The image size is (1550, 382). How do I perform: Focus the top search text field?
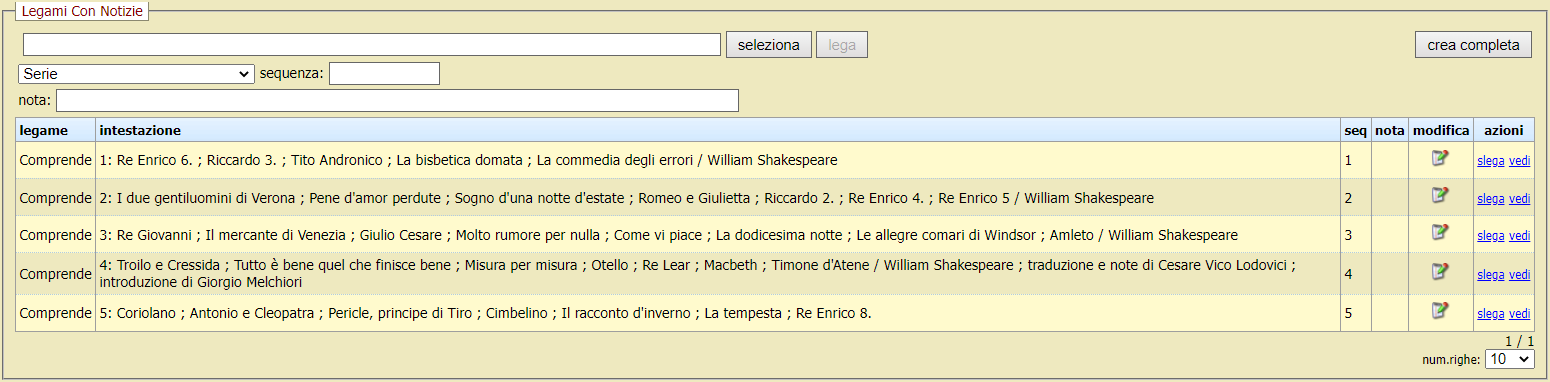(x=372, y=45)
